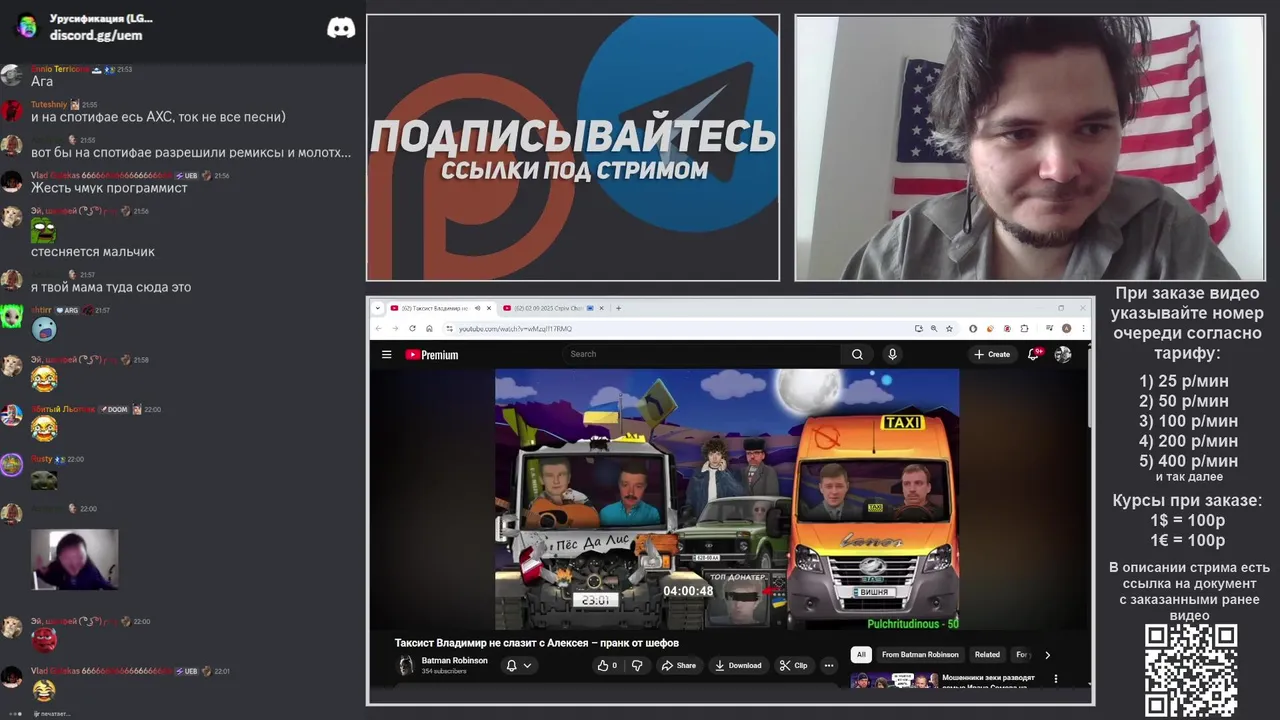Reload the YouTube page in browser
Image resolution: width=1280 pixels, height=720 pixels.
[412, 328]
